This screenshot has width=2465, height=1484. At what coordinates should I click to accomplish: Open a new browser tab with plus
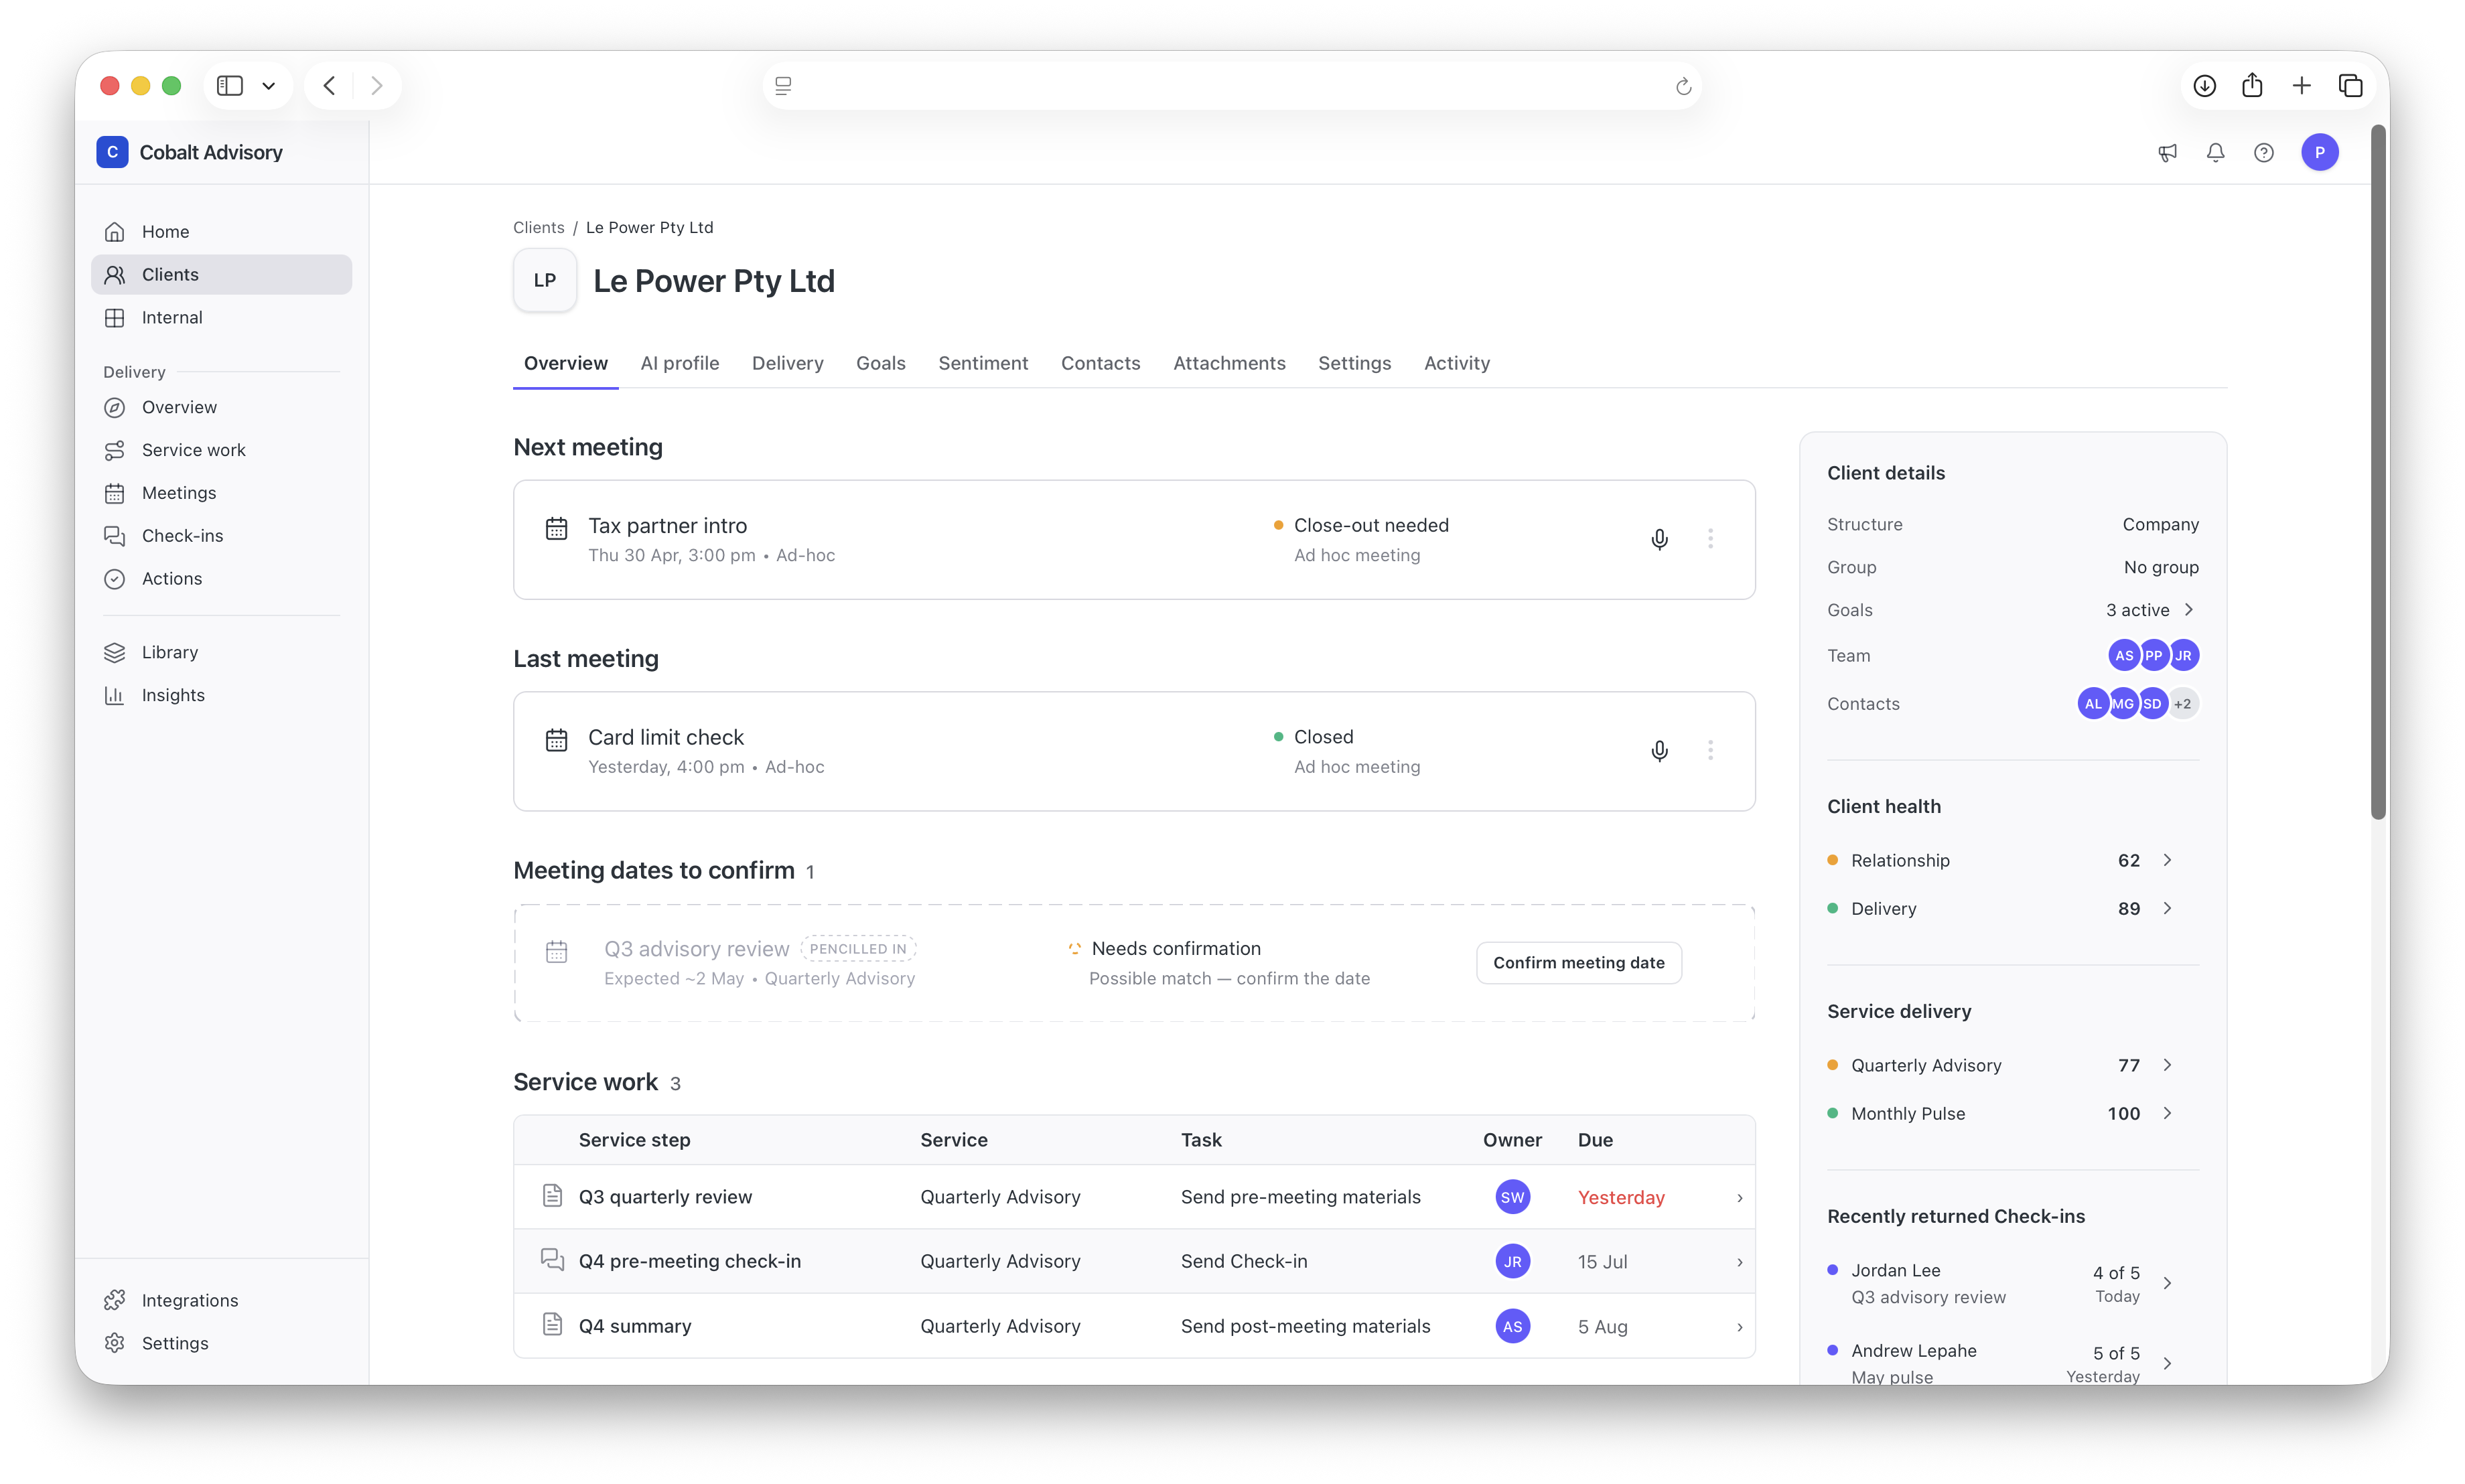2301,86
